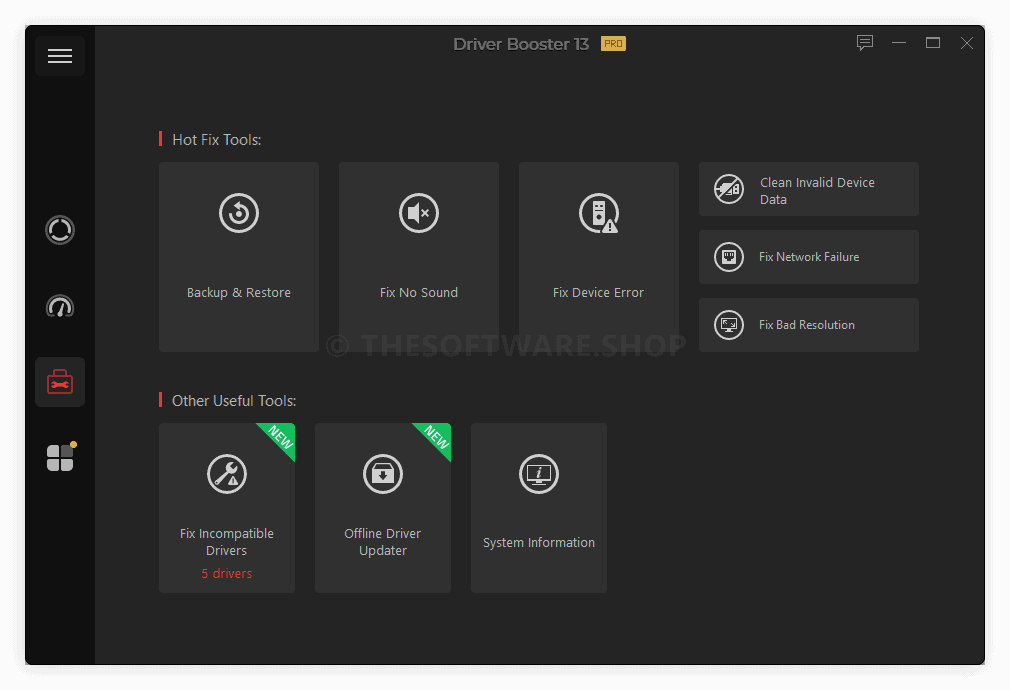Image resolution: width=1010 pixels, height=690 pixels.
Task: Click the PRO badge by the title
Action: [x=613, y=44]
